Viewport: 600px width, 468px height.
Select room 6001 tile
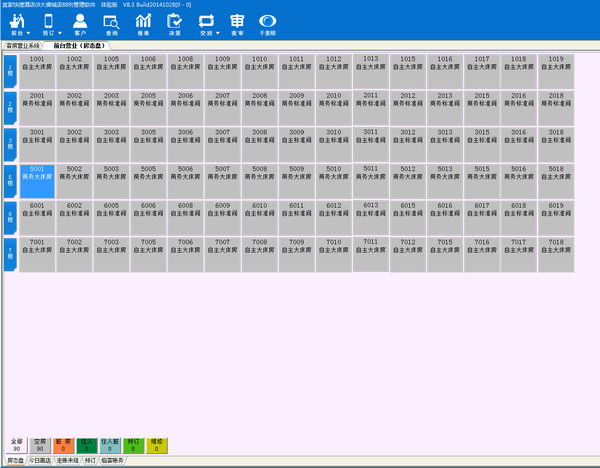point(37,218)
